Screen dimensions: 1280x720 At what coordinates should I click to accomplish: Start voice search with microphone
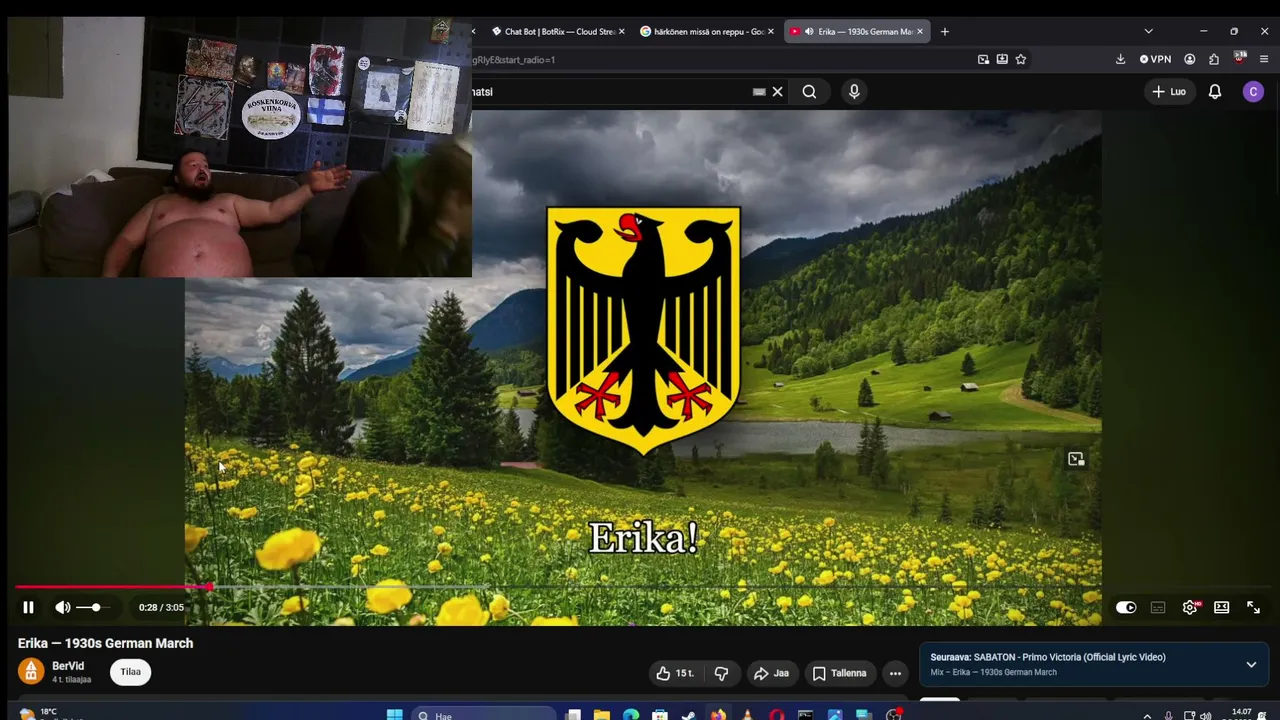point(854,92)
